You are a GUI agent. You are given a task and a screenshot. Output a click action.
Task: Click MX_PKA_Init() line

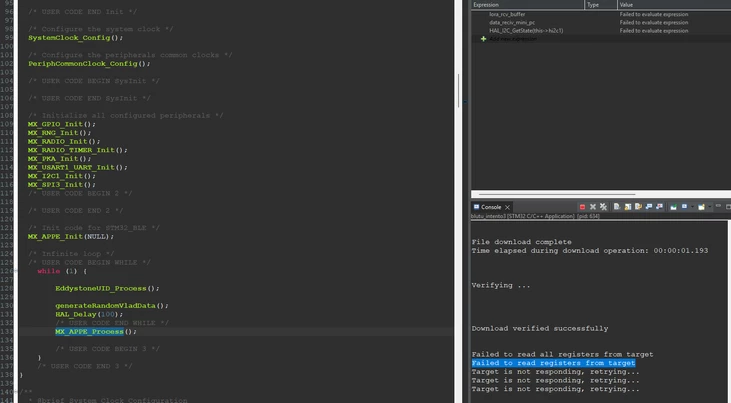[x=59, y=159]
